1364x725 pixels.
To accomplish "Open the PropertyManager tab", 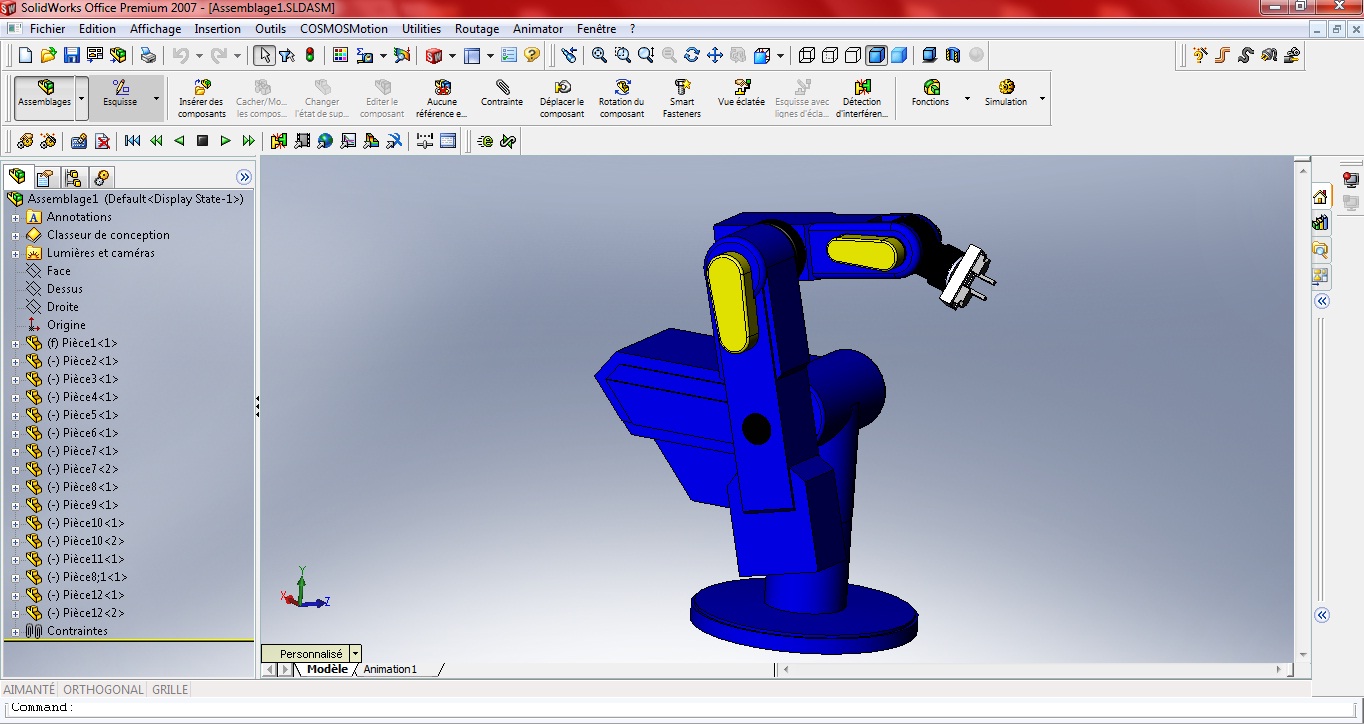I will (x=45, y=178).
